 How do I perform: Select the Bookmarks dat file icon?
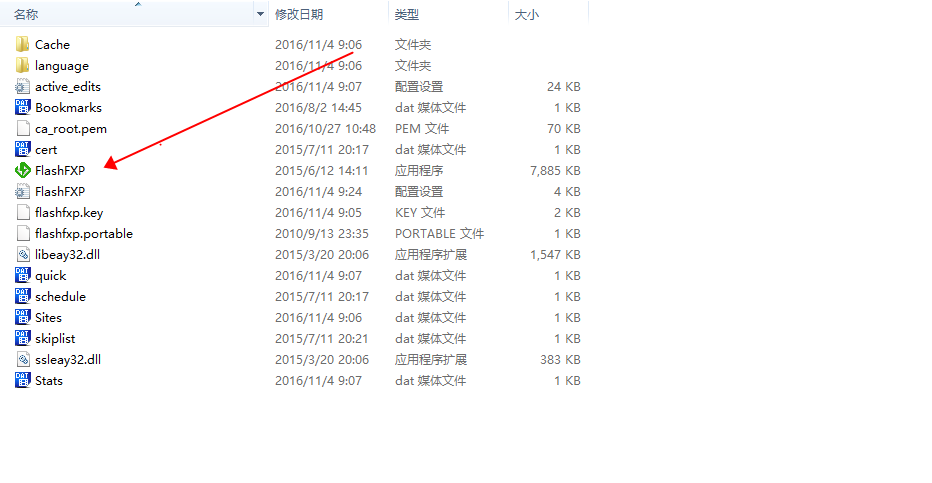tap(23, 108)
